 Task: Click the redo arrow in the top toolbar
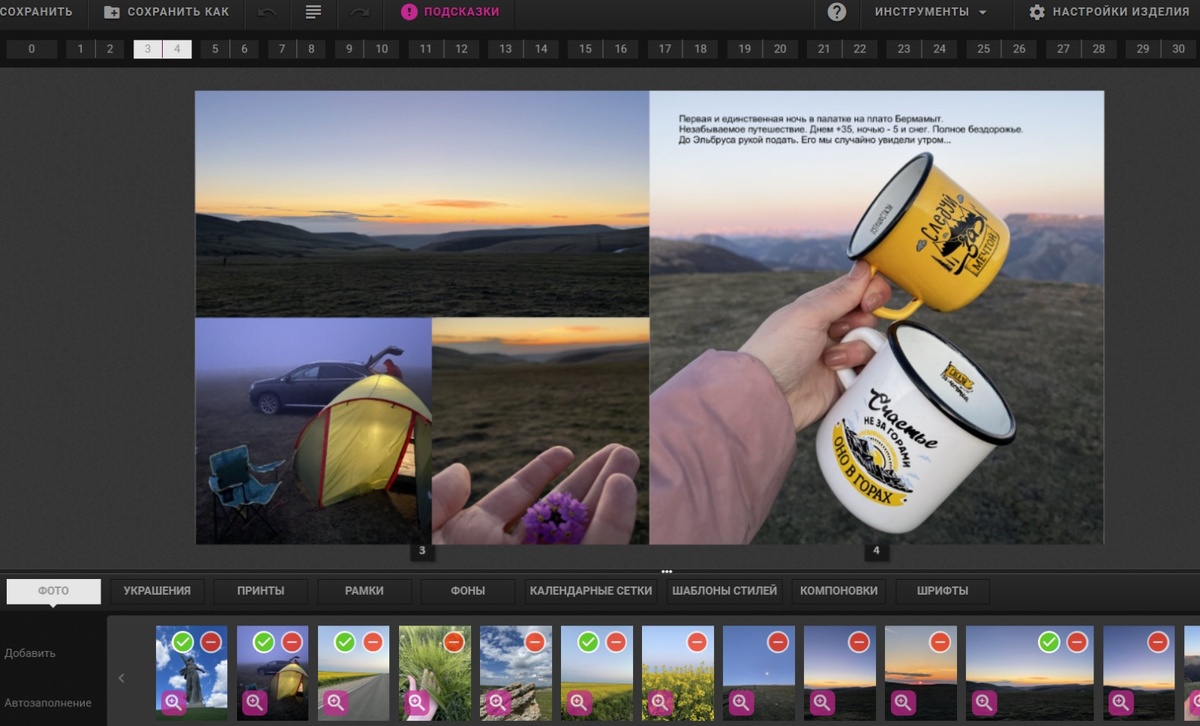coord(360,12)
